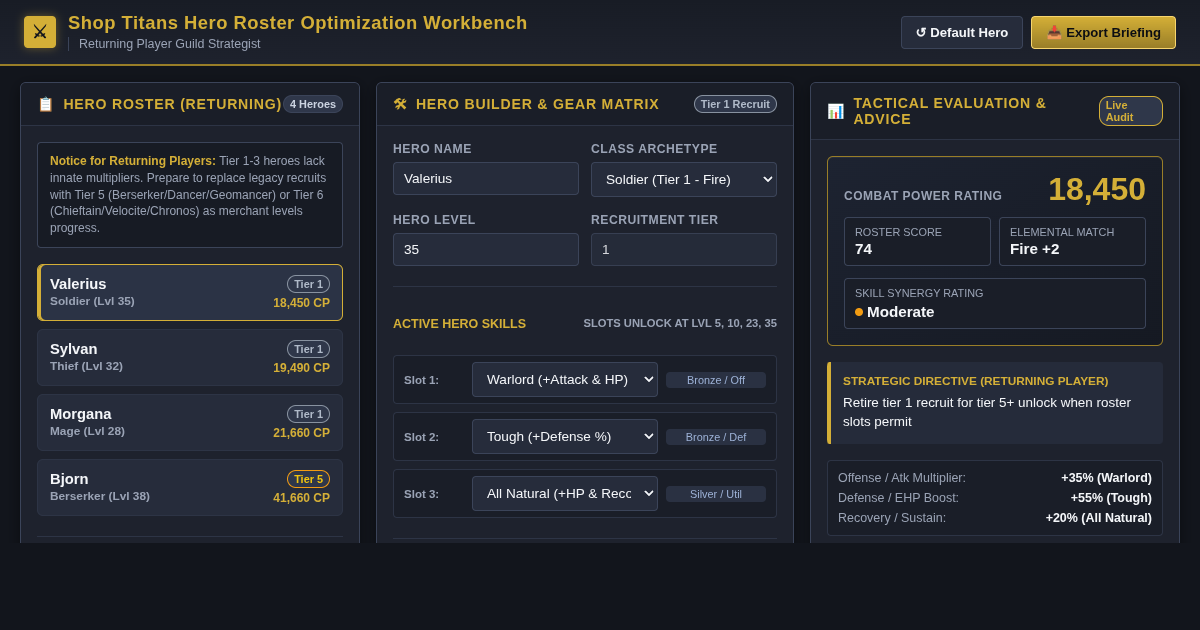Open the Class Archetype dropdown
Image resolution: width=1200 pixels, height=630 pixels.
684,179
